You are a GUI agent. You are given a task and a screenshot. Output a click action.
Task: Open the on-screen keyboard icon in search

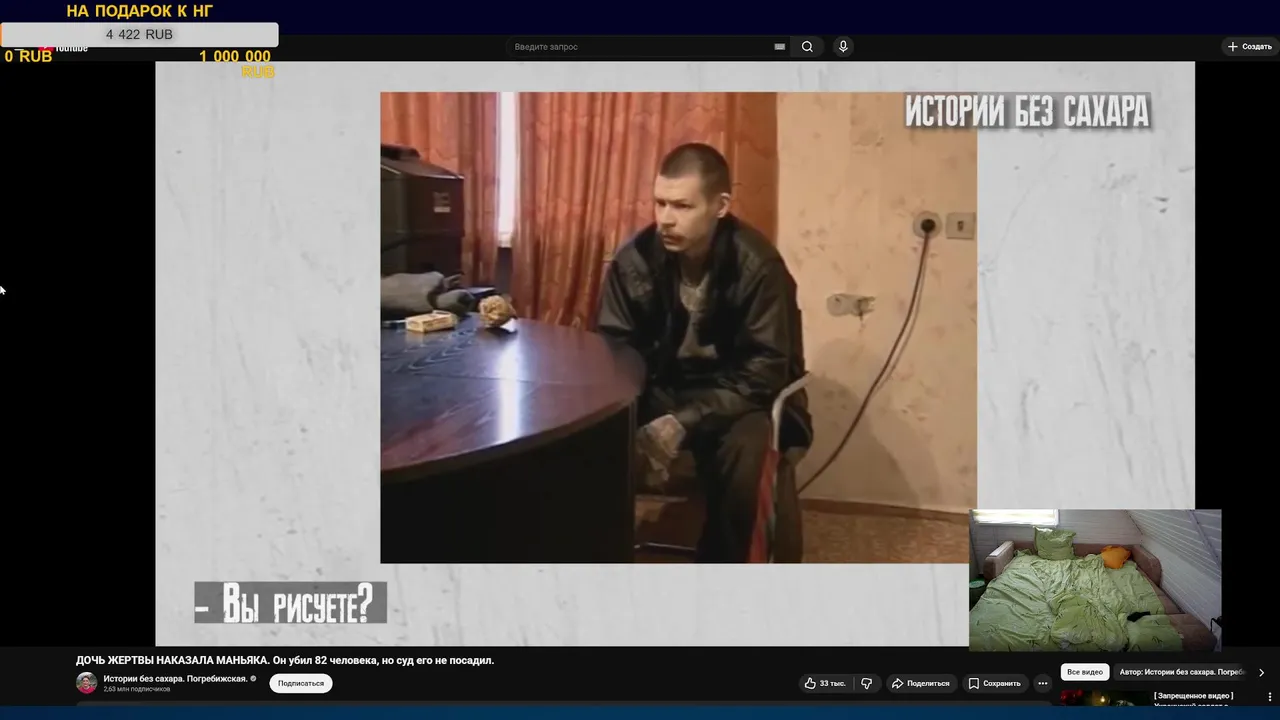780,47
